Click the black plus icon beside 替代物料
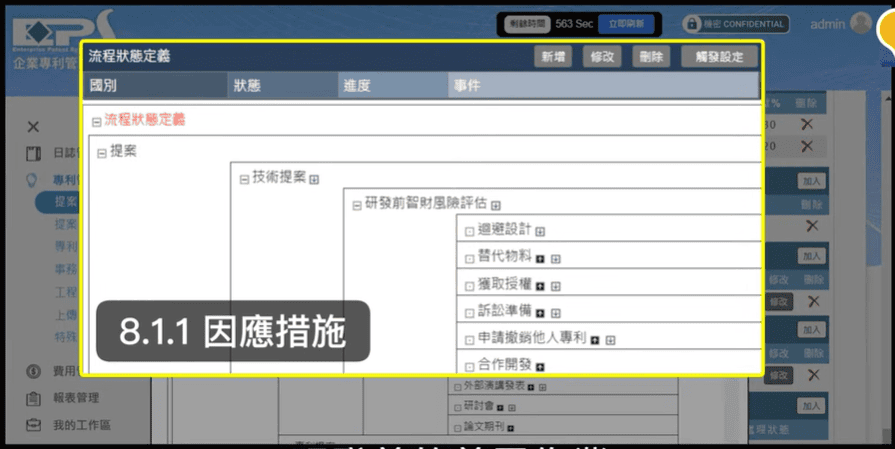 [x=541, y=258]
